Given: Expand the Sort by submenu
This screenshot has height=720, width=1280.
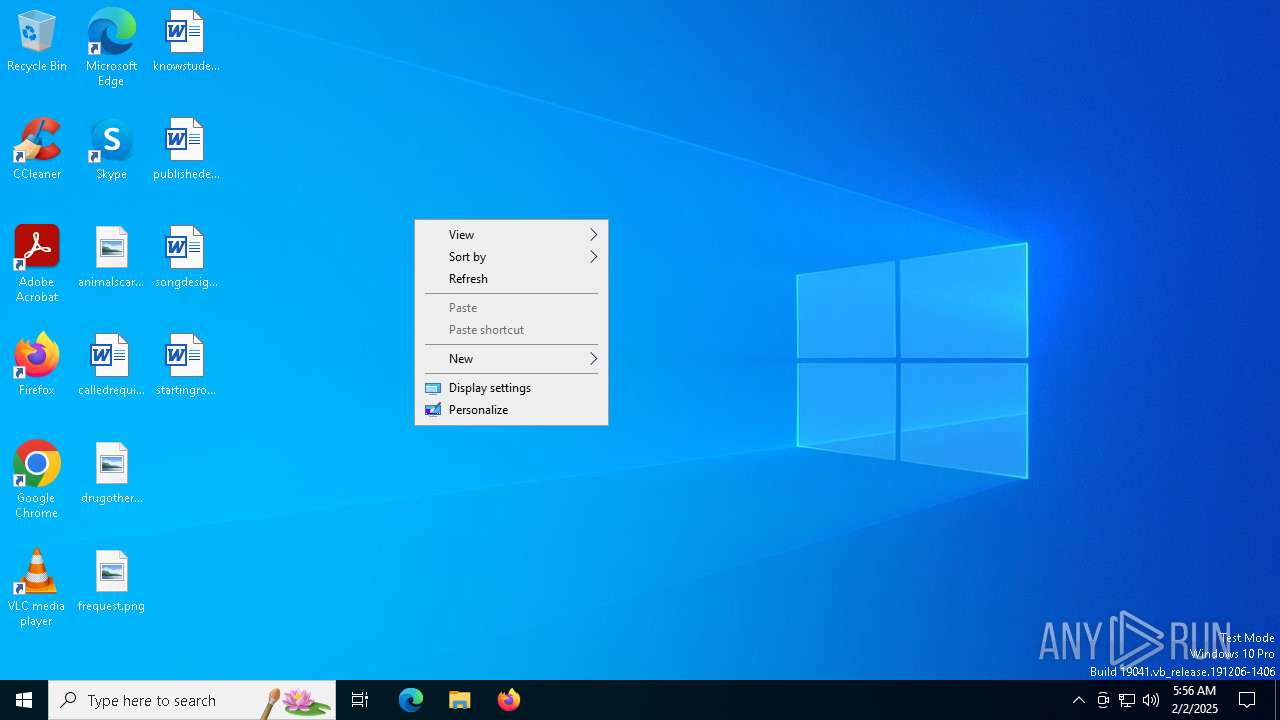Looking at the screenshot, I should tap(511, 257).
